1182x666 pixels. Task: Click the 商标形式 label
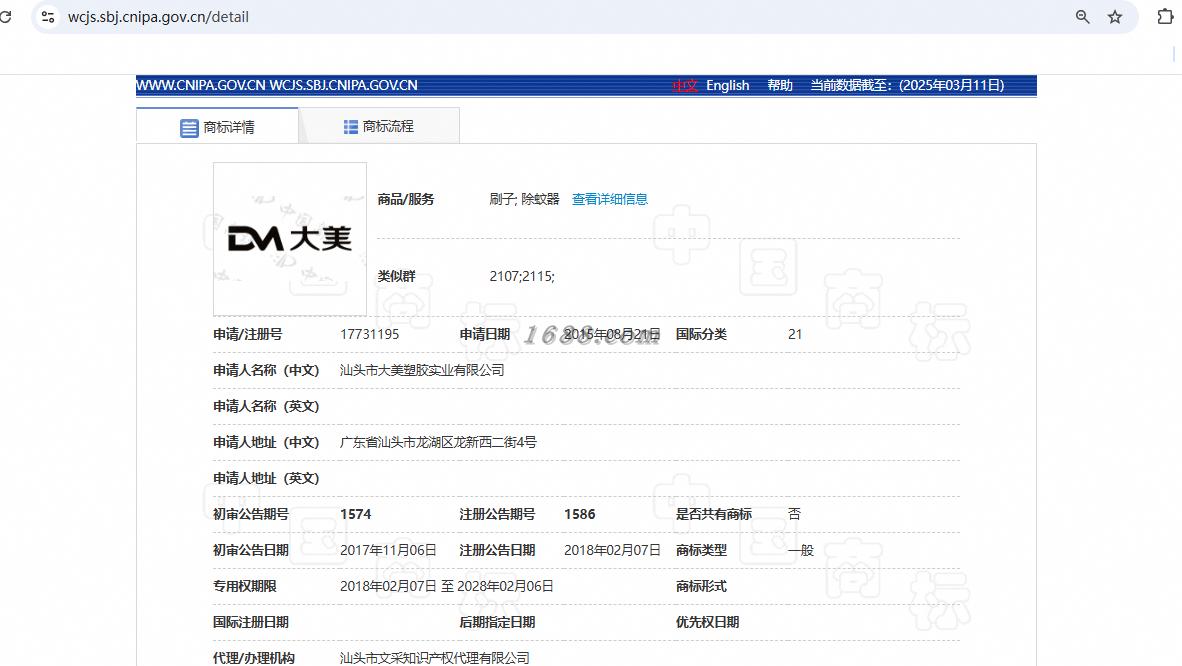click(701, 586)
